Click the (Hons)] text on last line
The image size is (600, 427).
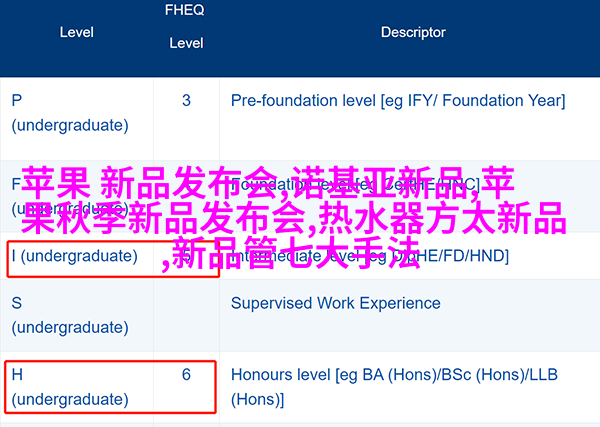click(258, 399)
